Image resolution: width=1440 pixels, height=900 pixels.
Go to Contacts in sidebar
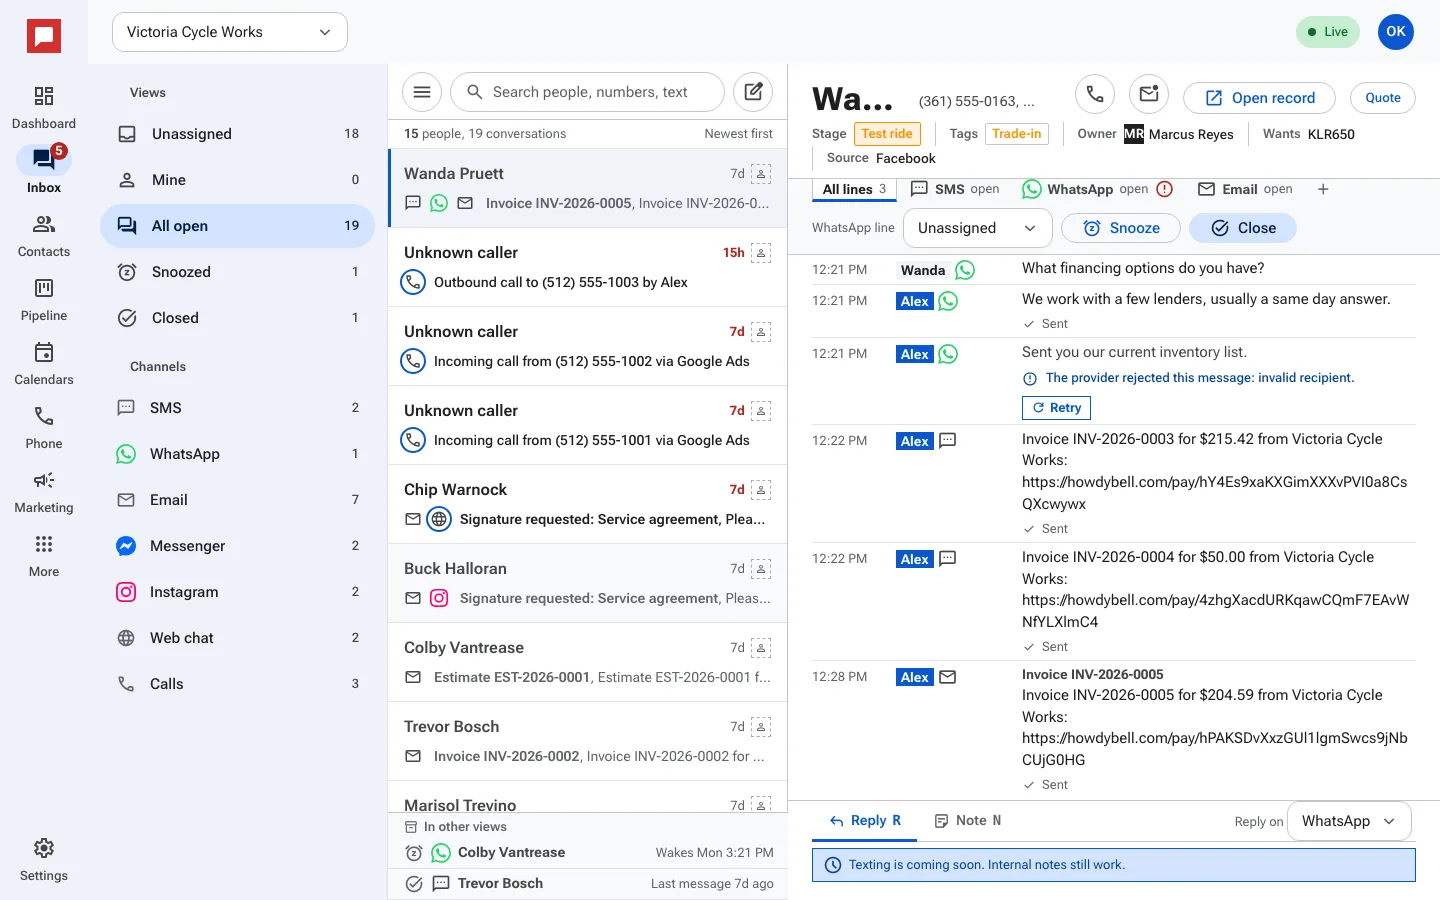(44, 236)
